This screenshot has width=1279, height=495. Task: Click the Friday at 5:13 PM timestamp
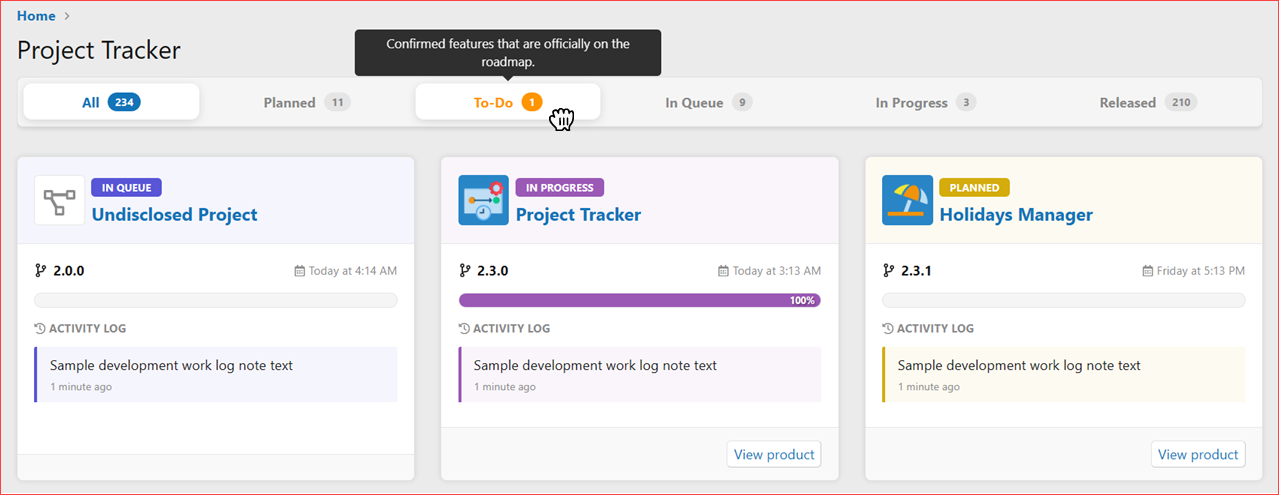1201,271
